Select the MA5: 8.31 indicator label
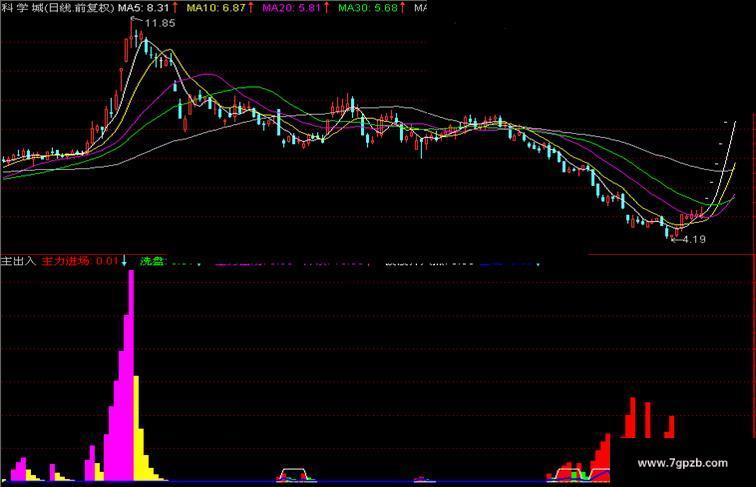The width and height of the screenshot is (756, 487). point(143,8)
